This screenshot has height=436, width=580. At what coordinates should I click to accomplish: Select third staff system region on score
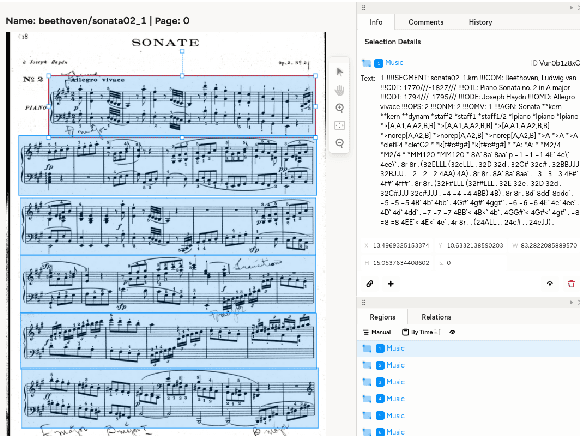pos(168,226)
